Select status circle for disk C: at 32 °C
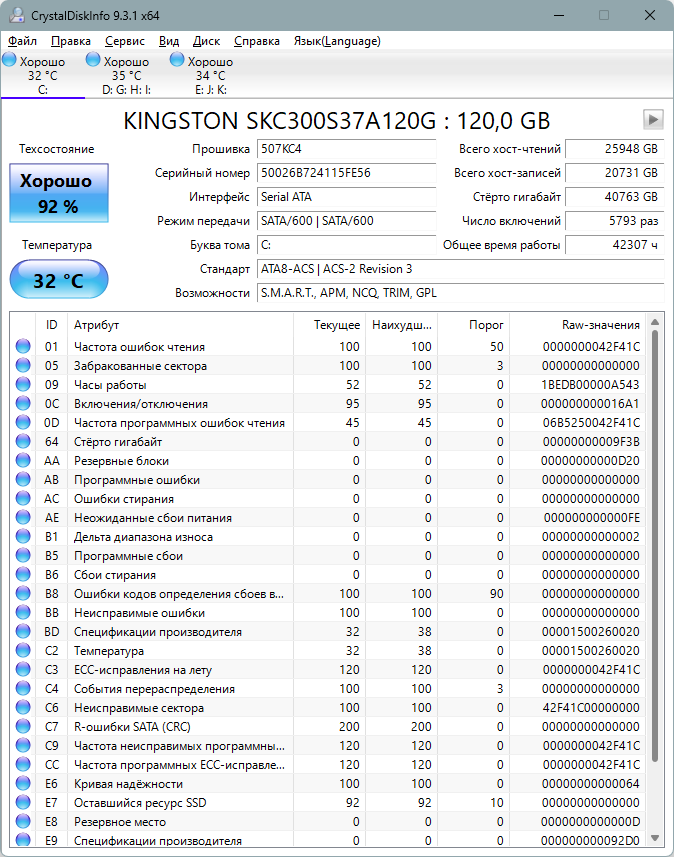Image resolution: width=674 pixels, height=857 pixels. [x=9, y=59]
